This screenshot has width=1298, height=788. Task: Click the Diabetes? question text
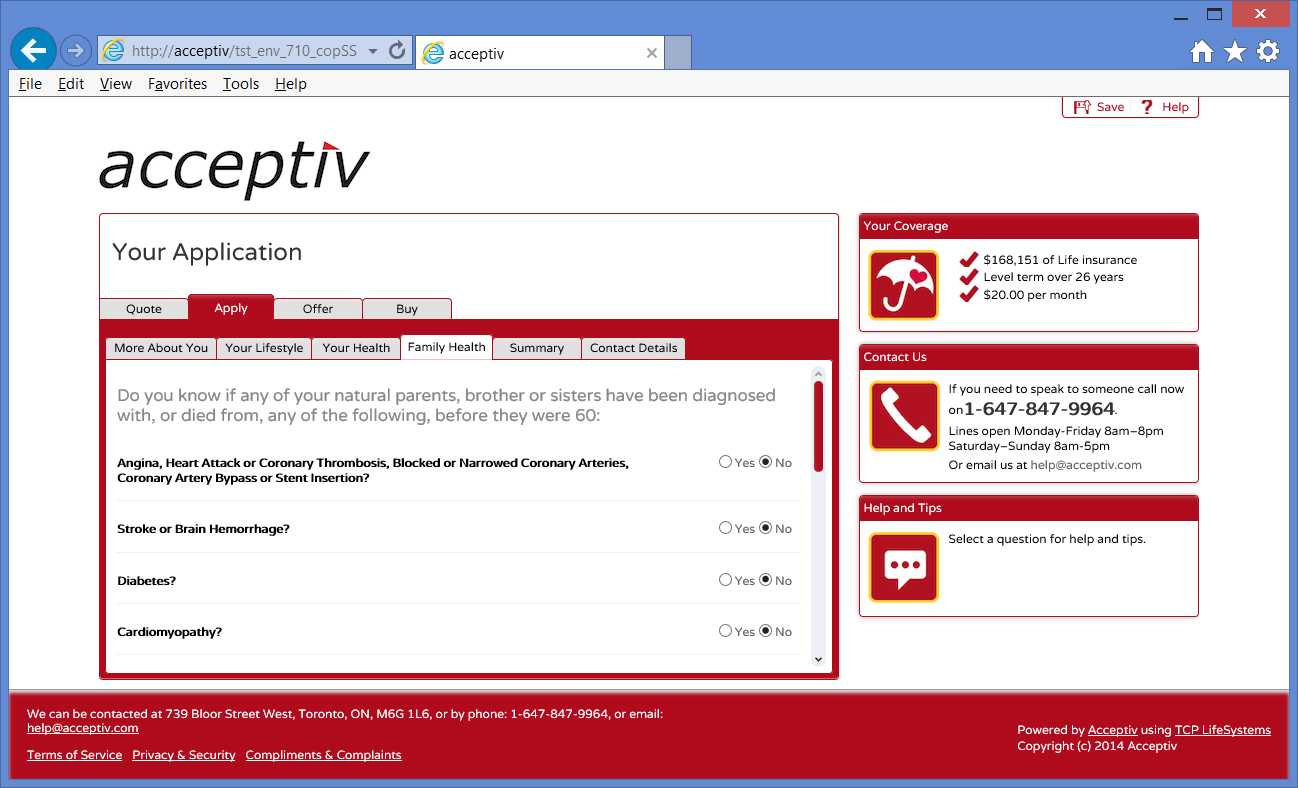tap(147, 581)
